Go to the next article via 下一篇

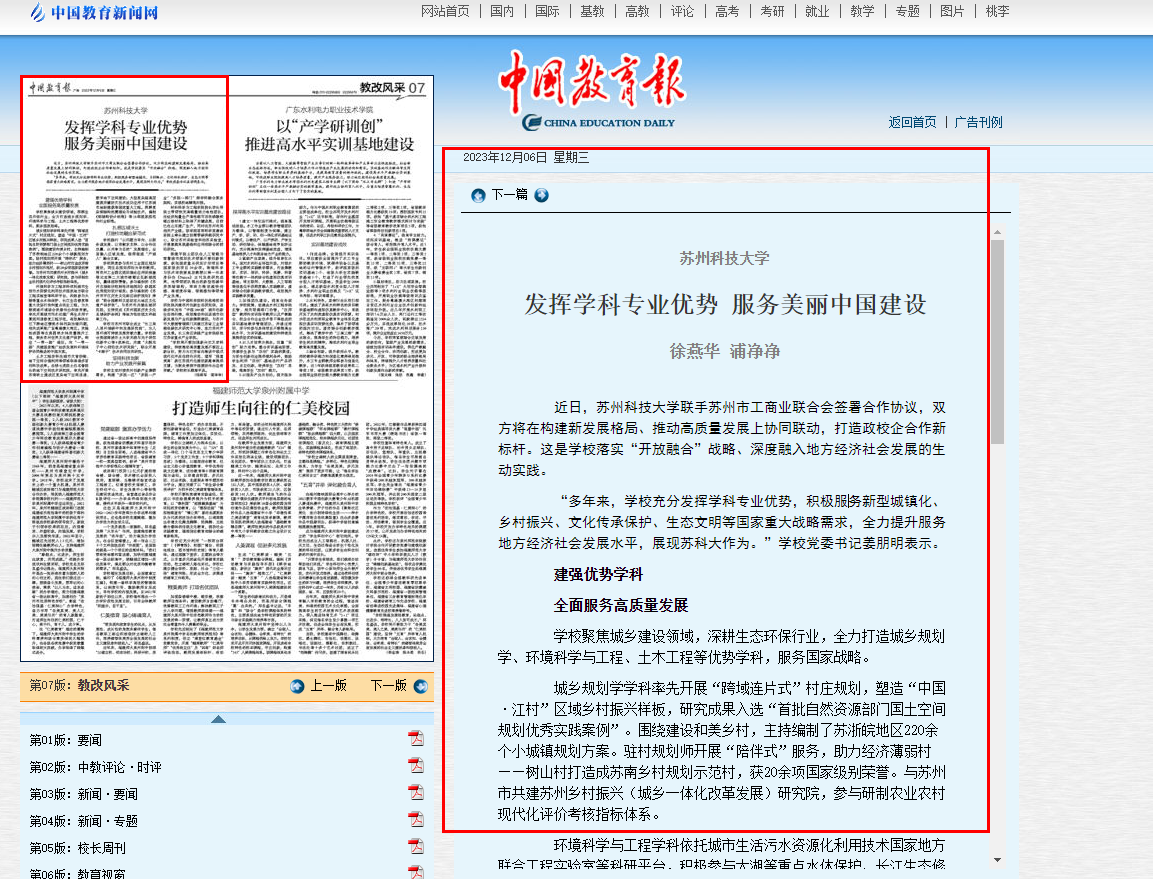click(510, 194)
